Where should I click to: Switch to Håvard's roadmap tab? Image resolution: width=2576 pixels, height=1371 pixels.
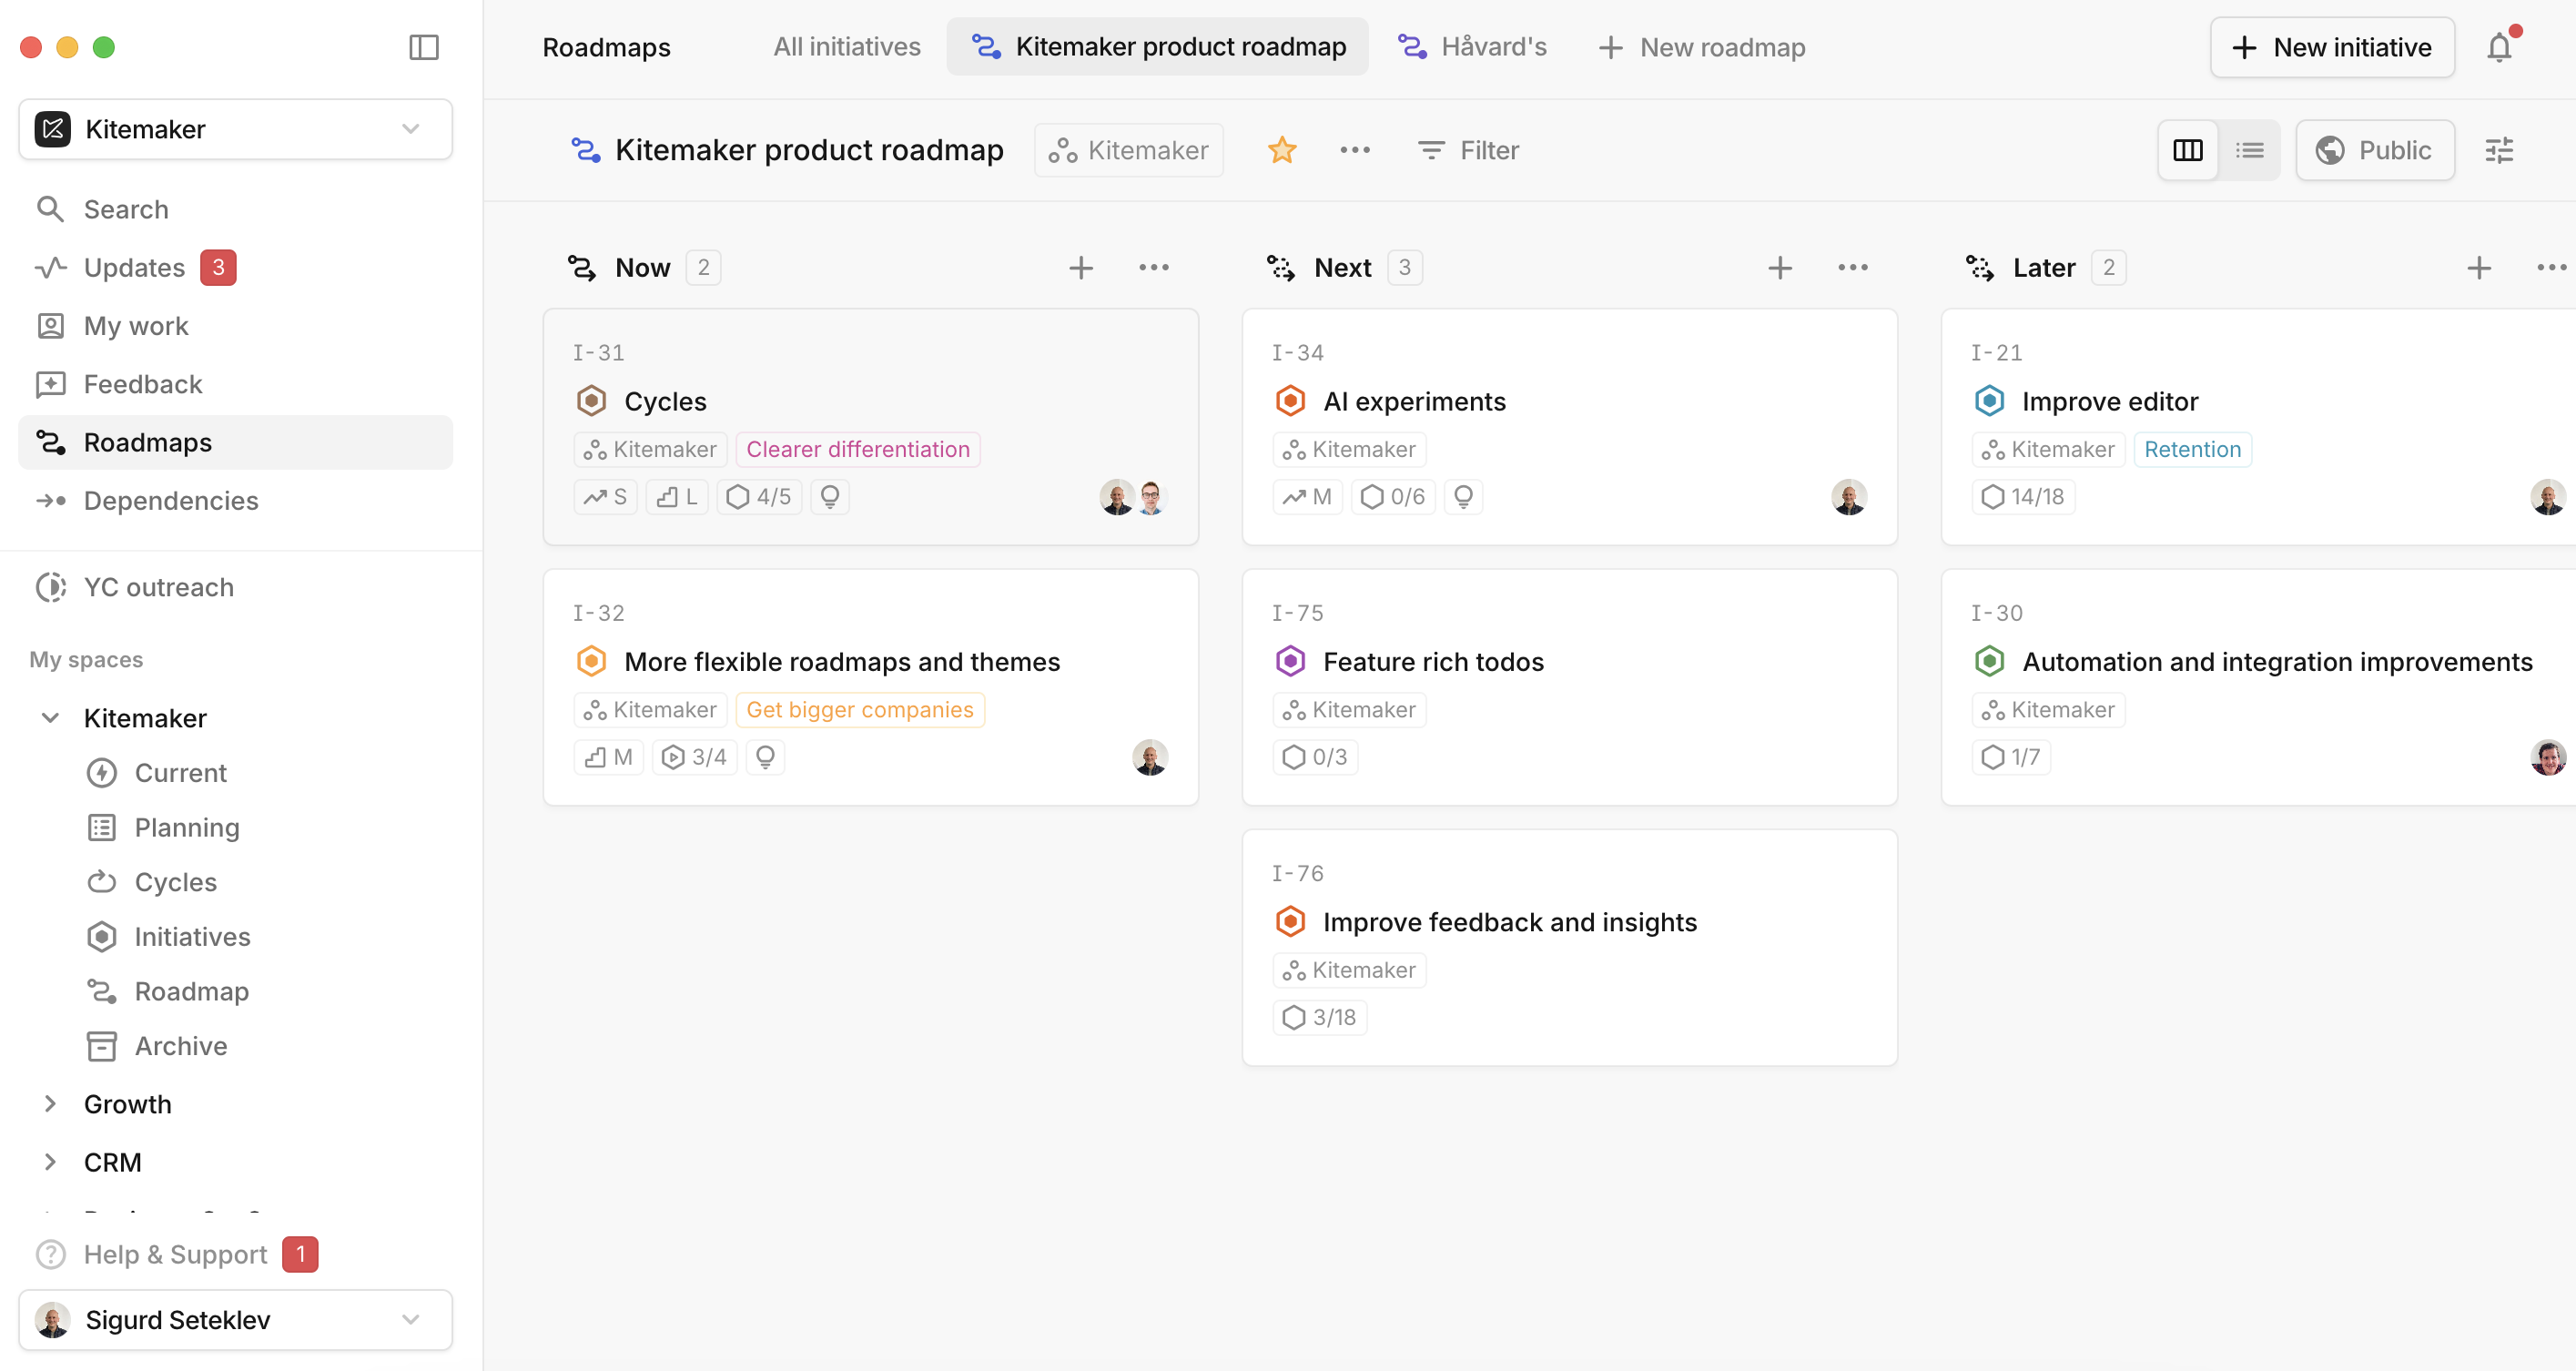[x=1472, y=47]
